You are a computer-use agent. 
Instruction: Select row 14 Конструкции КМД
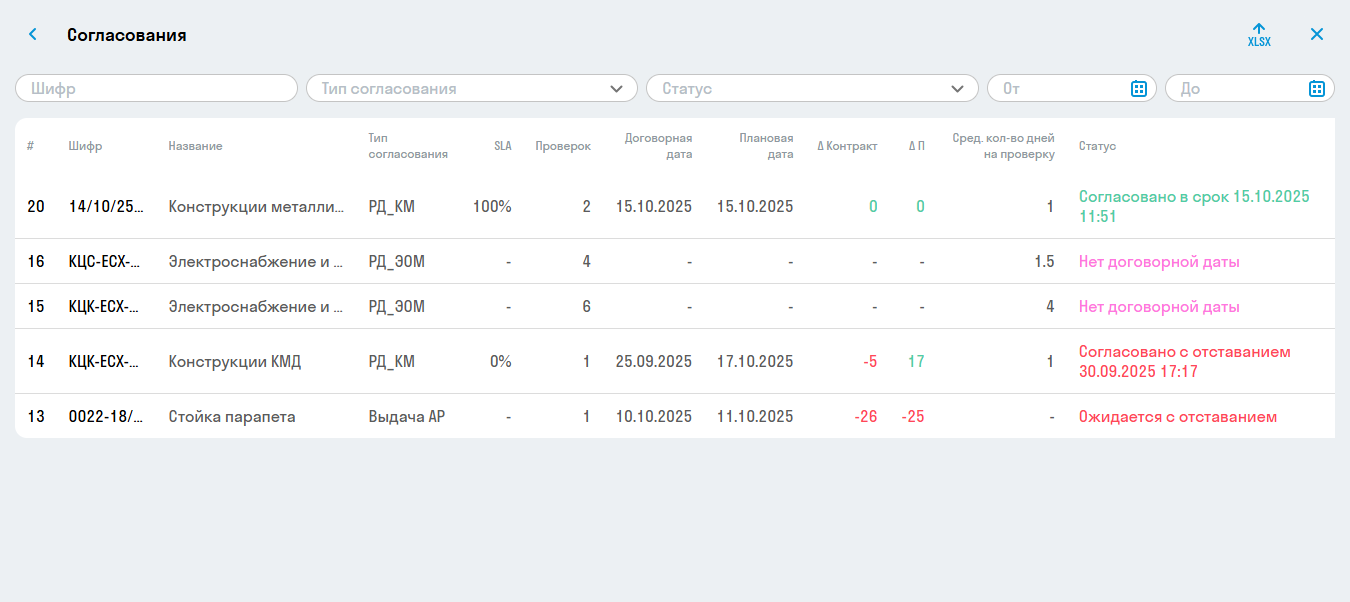[235, 362]
